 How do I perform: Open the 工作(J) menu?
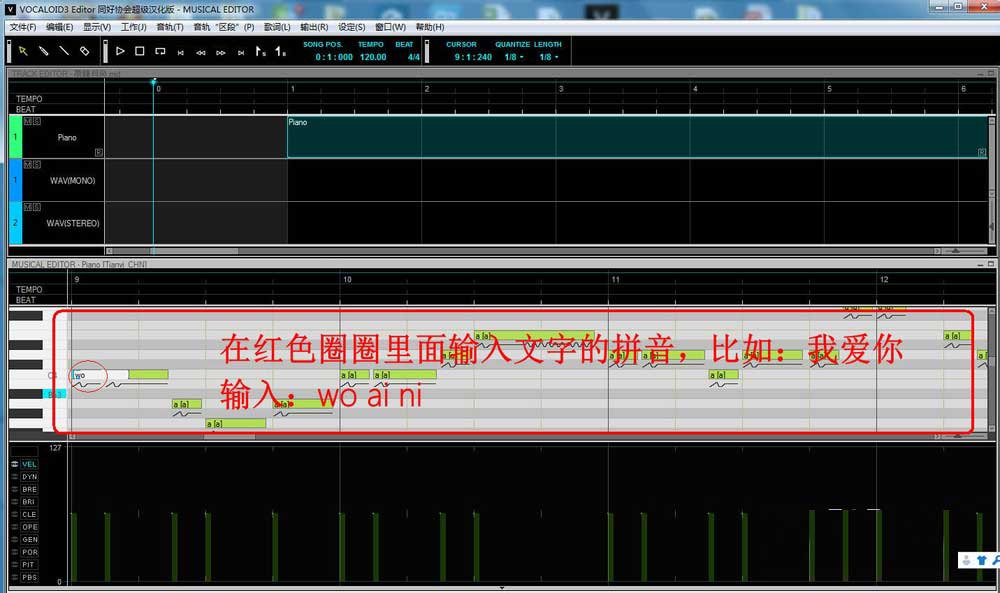point(133,27)
